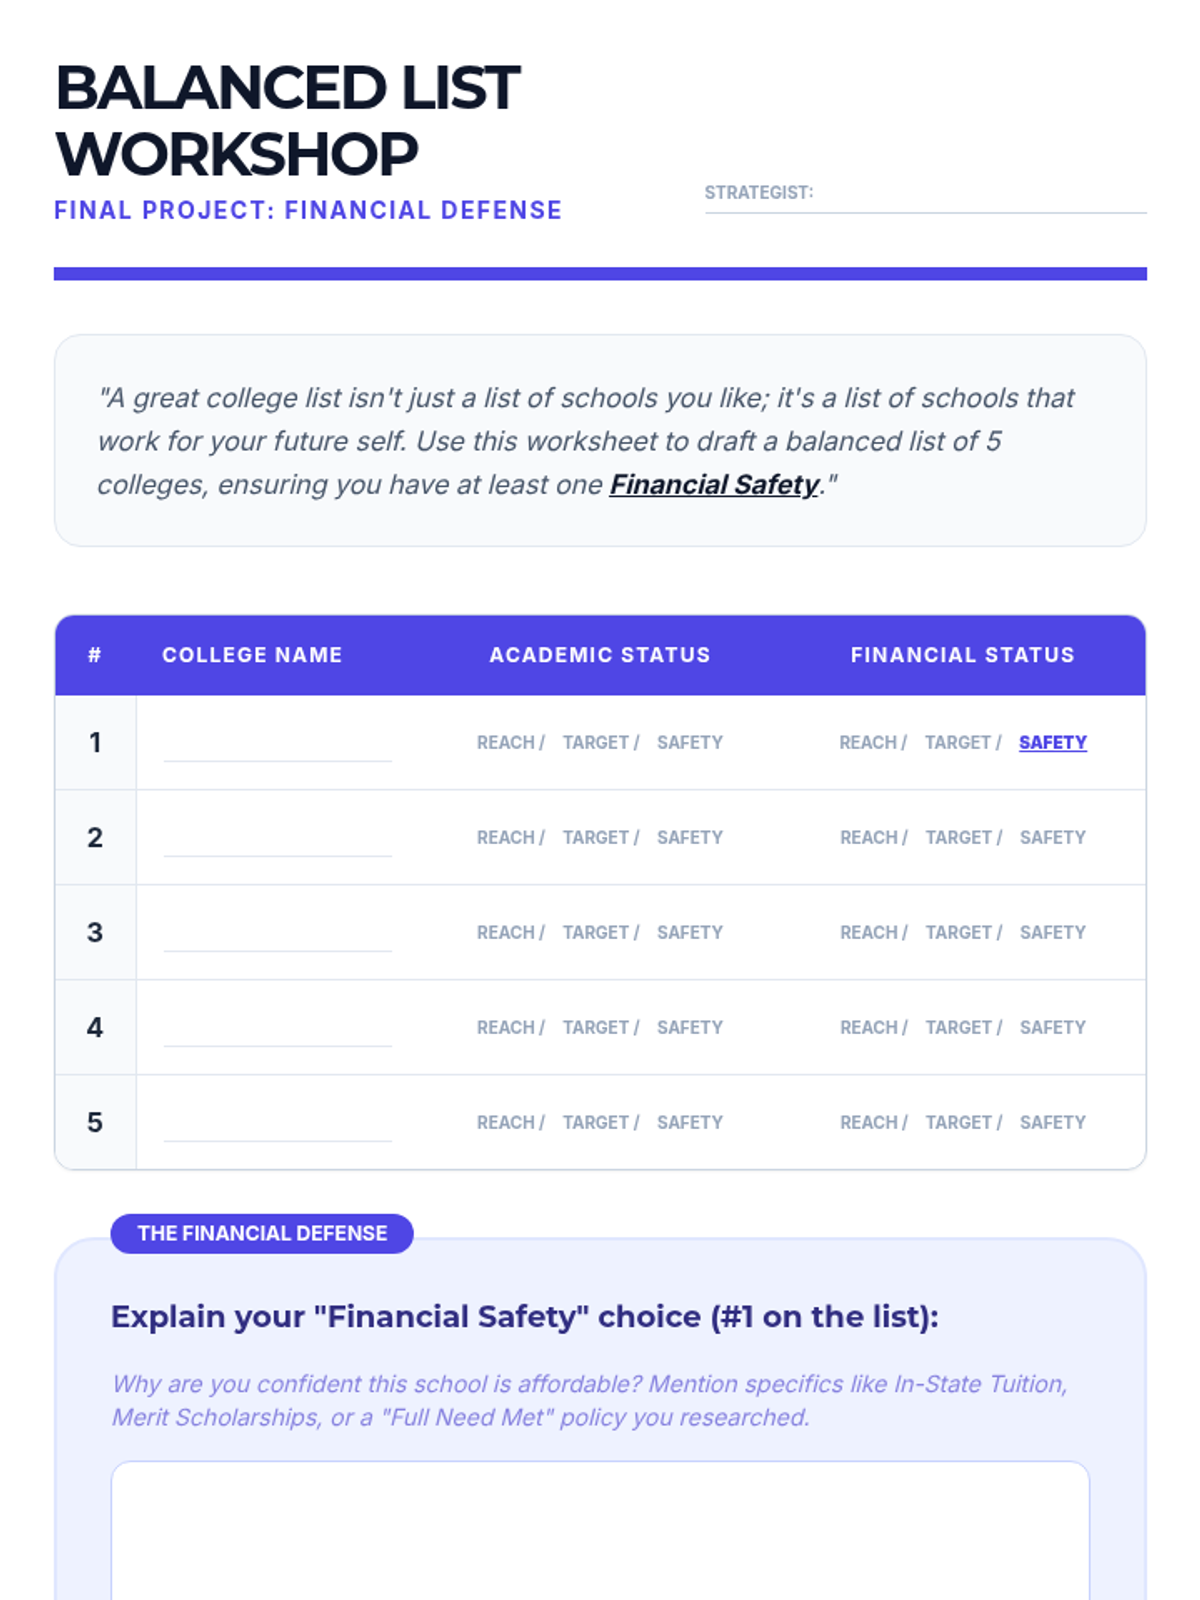Viewport: 1200px width, 1600px height.
Task: Set row 4 financial status to SAFETY
Action: click(1052, 1028)
